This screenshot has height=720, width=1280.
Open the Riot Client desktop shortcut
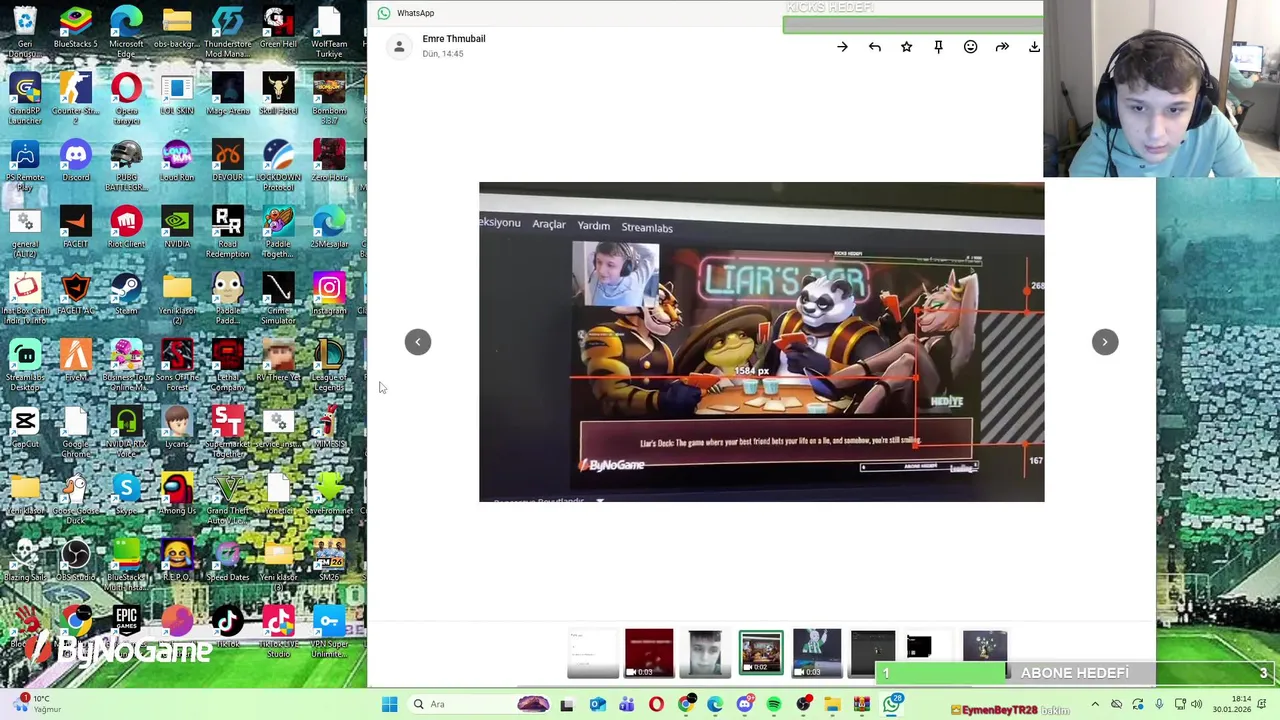click(x=126, y=228)
